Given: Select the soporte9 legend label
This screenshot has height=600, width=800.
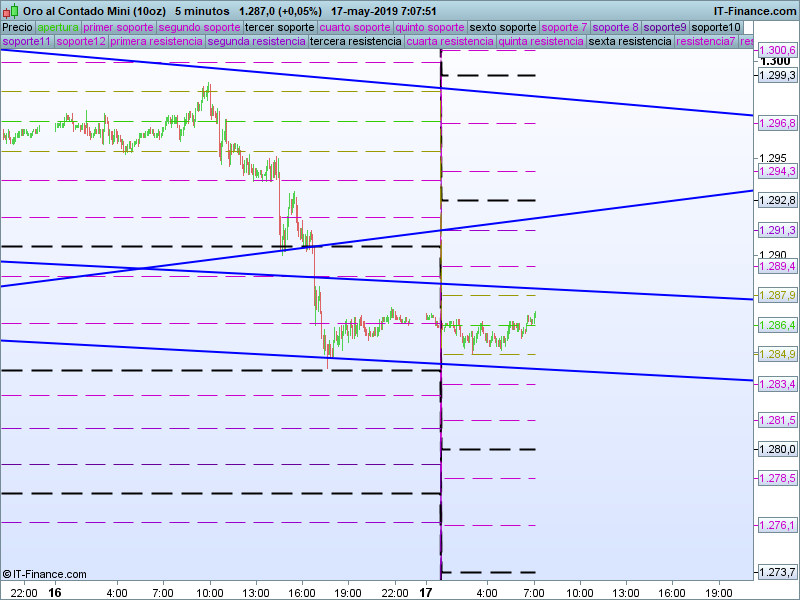Looking at the screenshot, I should 665,28.
